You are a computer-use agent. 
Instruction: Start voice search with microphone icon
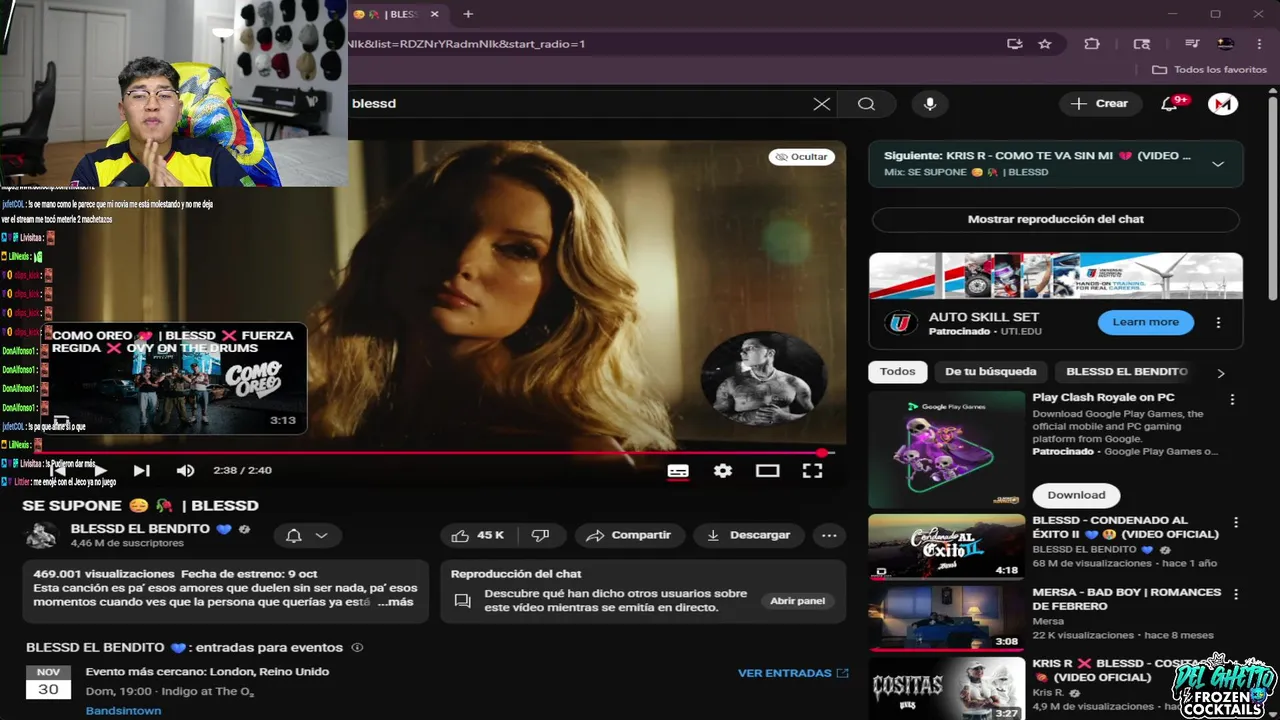[x=930, y=104]
